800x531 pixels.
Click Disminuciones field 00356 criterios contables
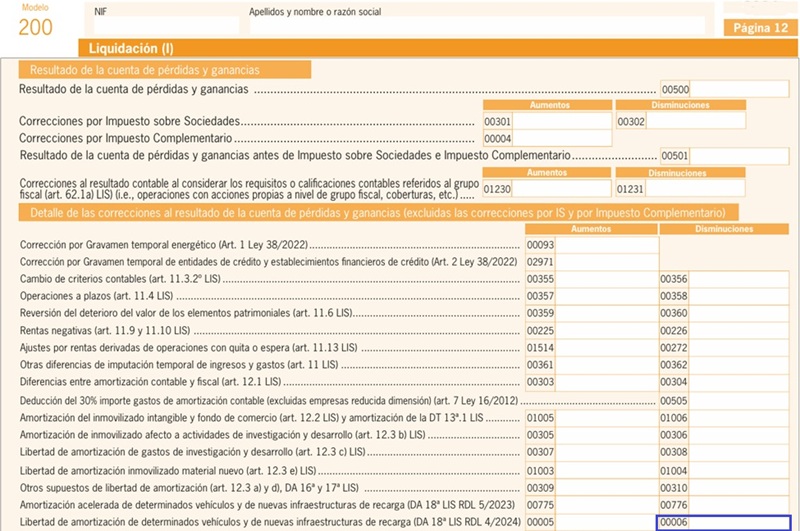pos(739,279)
